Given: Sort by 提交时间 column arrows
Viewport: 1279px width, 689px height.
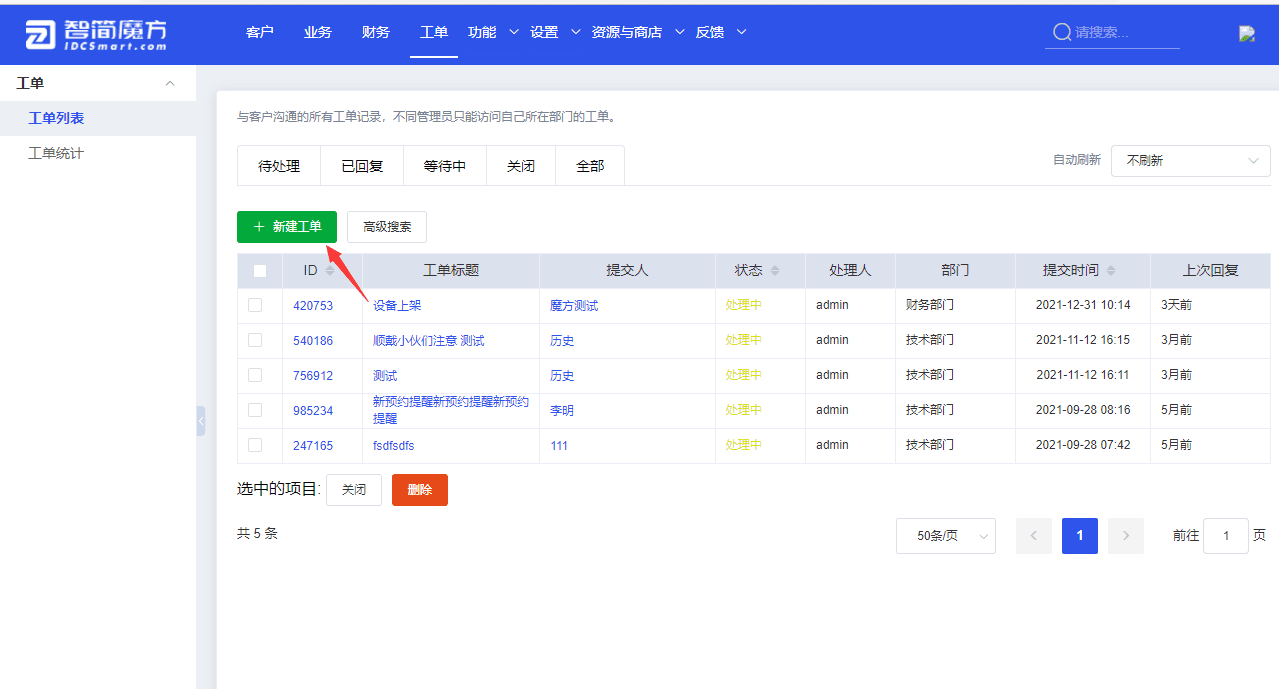Looking at the screenshot, I should pyautogui.click(x=1111, y=271).
